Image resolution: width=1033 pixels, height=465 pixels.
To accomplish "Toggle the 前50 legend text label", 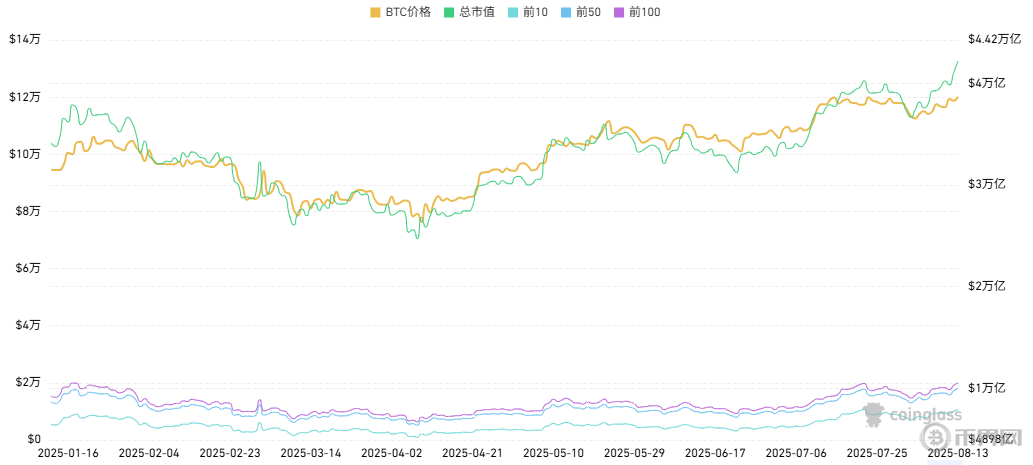I will pos(587,12).
